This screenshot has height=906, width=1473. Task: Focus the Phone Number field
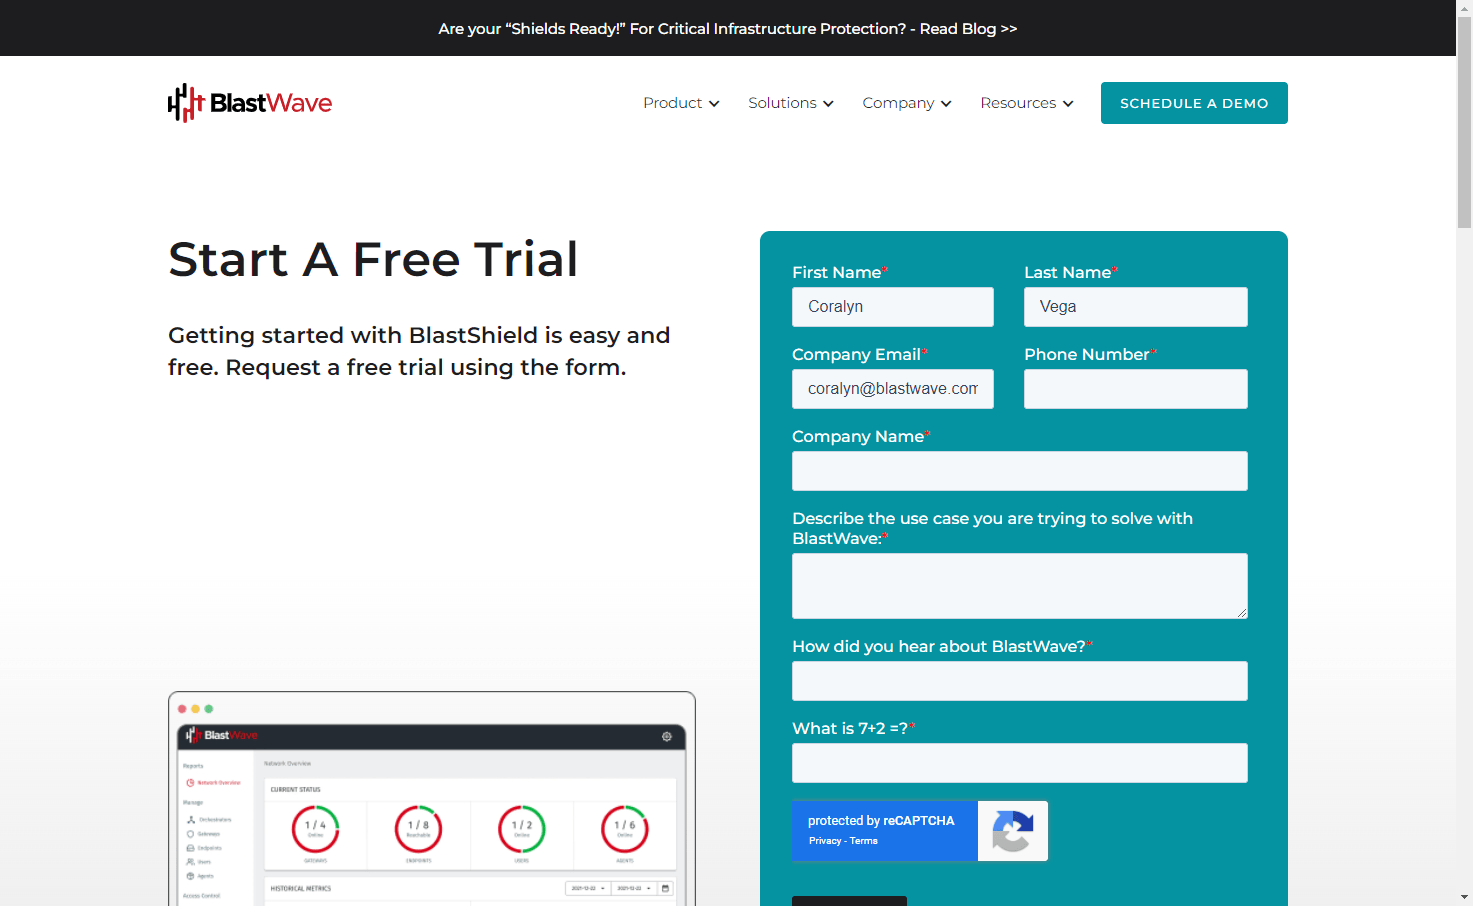[1136, 389]
